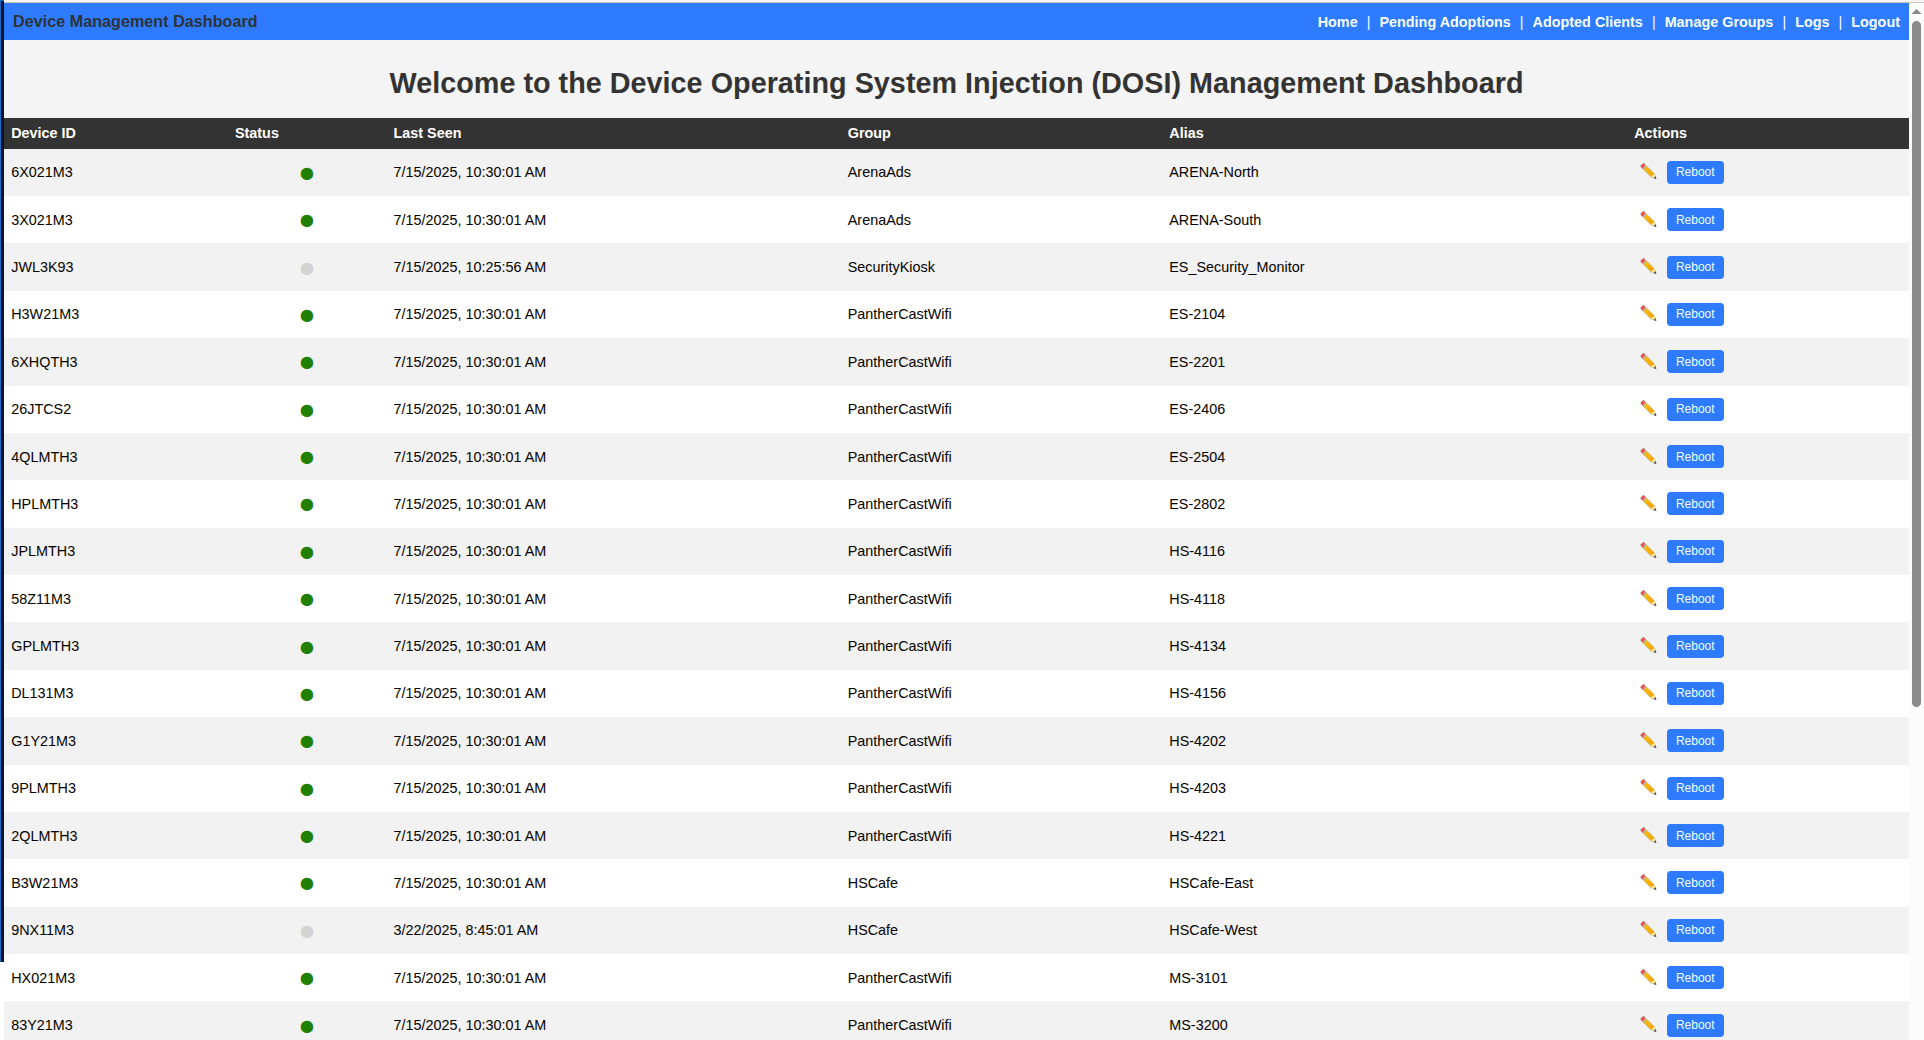Reboot device HS-4134

(1695, 646)
